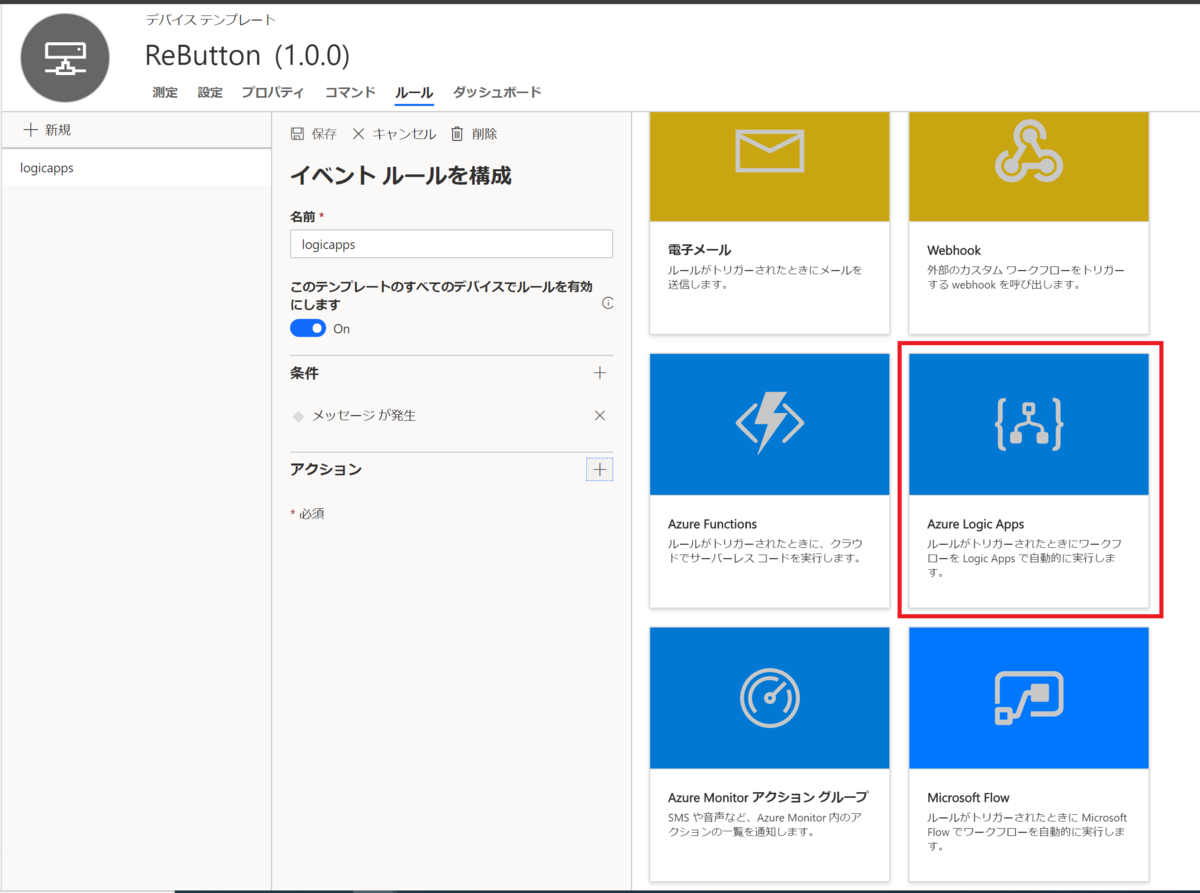This screenshot has width=1200, height=893.
Task: Click the 名前 input field
Action: pyautogui.click(x=451, y=244)
